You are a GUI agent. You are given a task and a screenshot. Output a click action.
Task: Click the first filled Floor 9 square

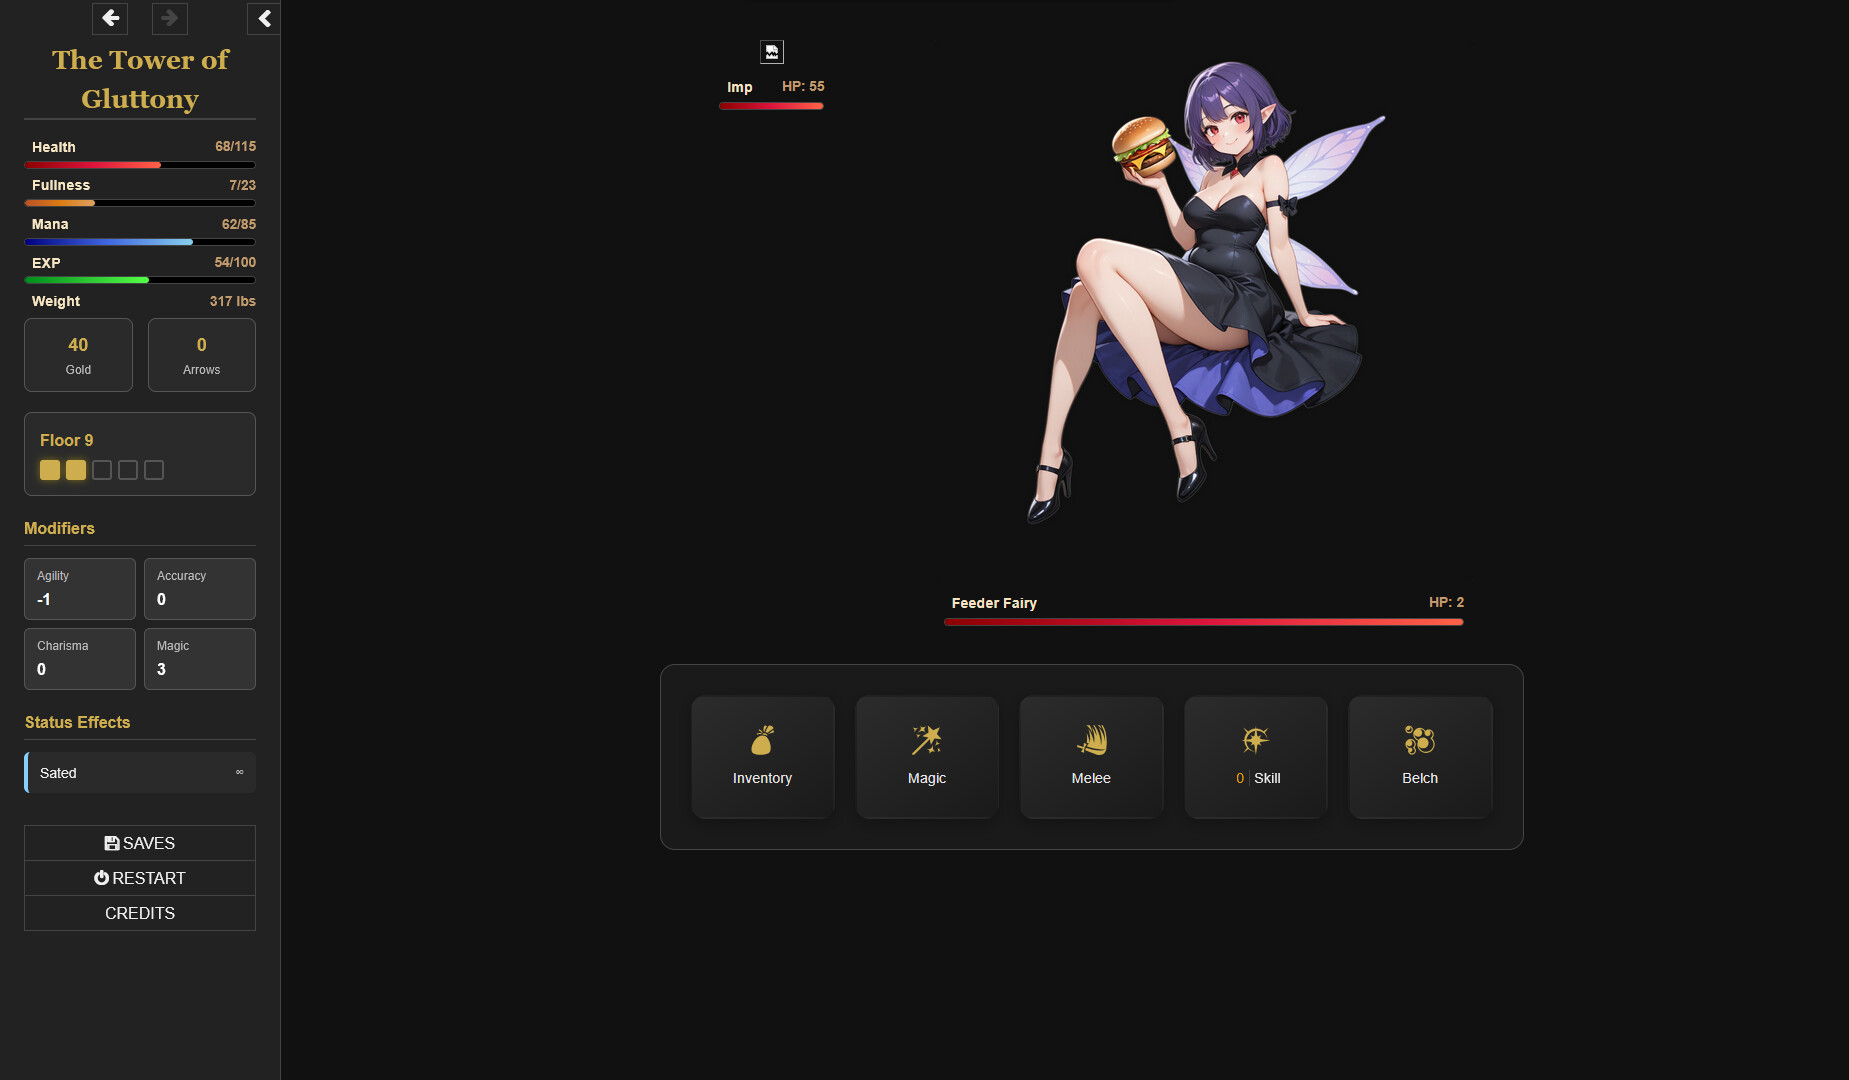[50, 470]
